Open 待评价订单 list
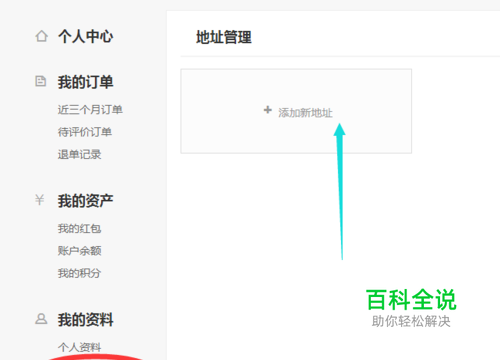This screenshot has width=500, height=360. click(x=85, y=132)
